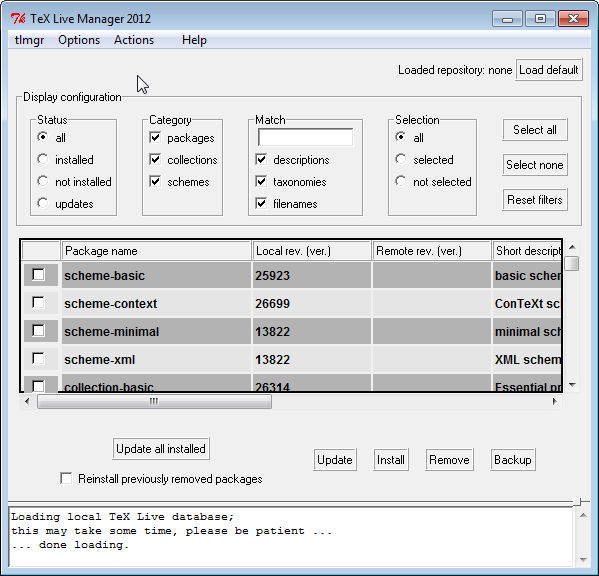Select Status 'all' radio button

(43, 137)
